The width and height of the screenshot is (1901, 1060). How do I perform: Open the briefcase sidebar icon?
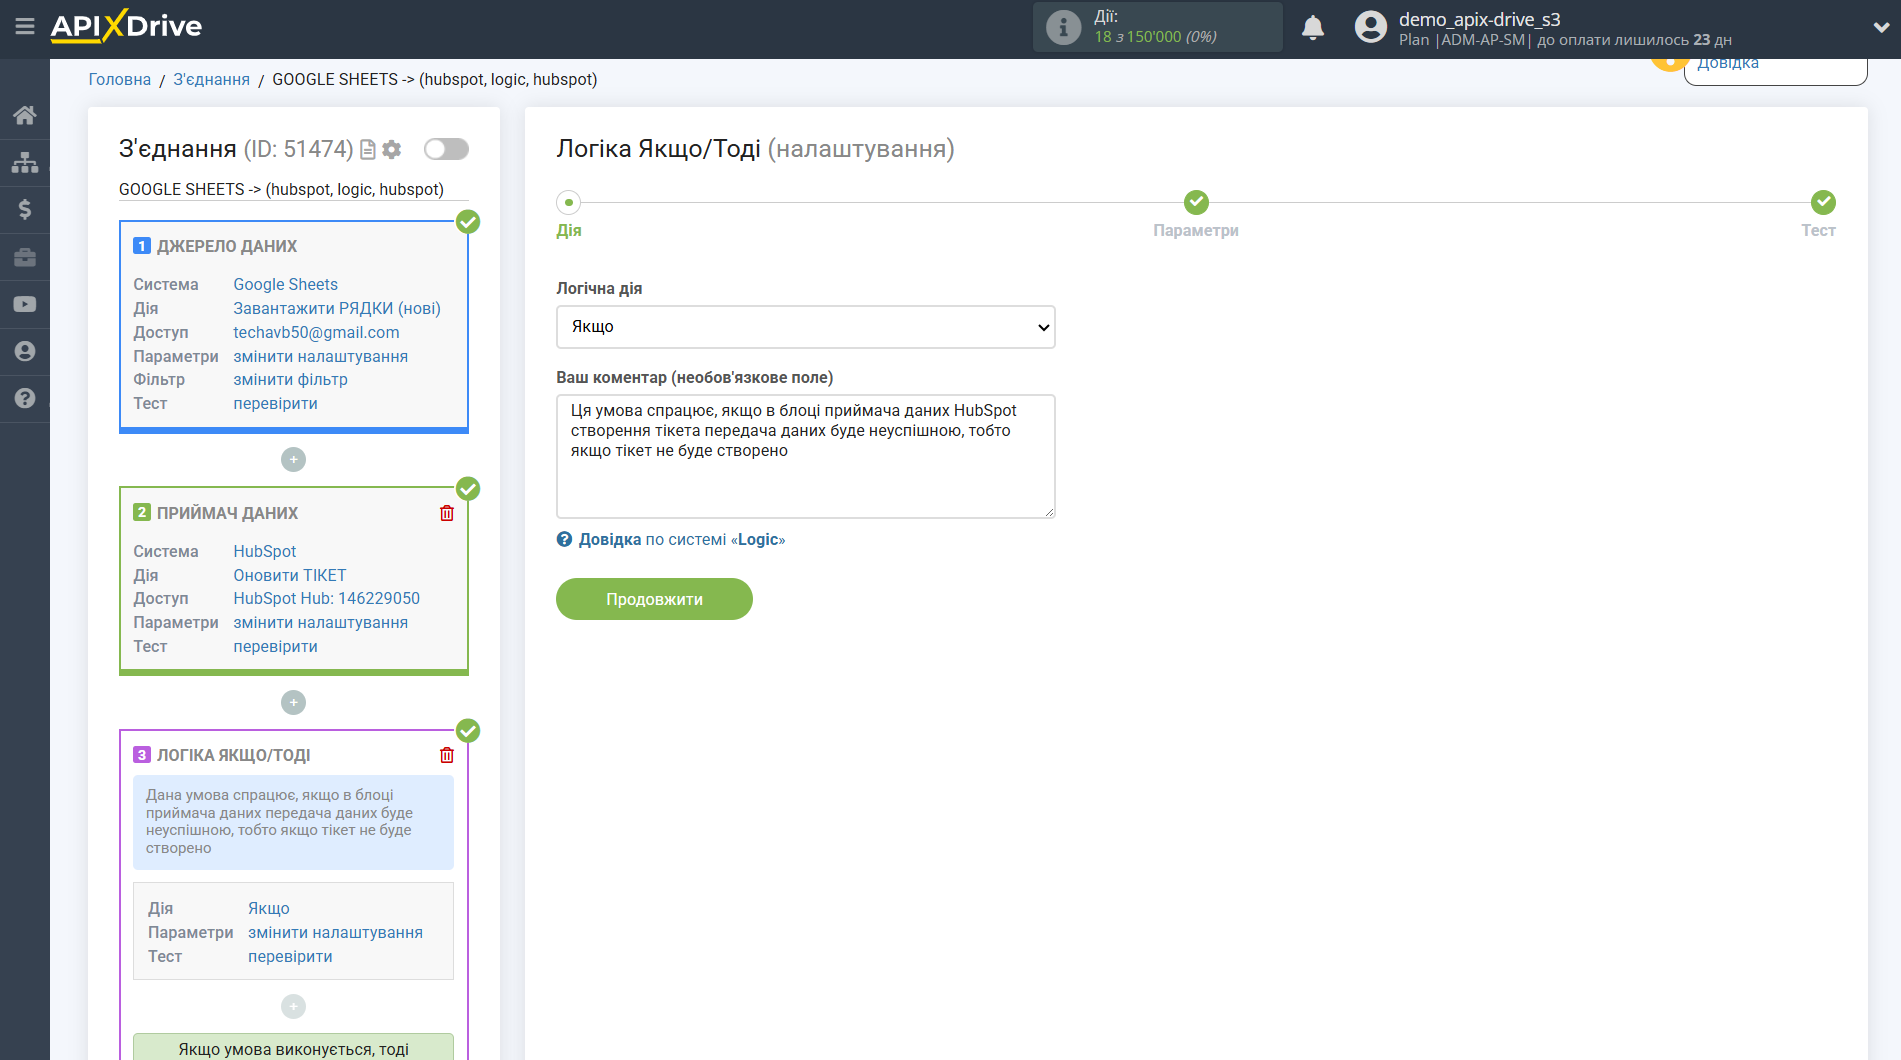25,257
